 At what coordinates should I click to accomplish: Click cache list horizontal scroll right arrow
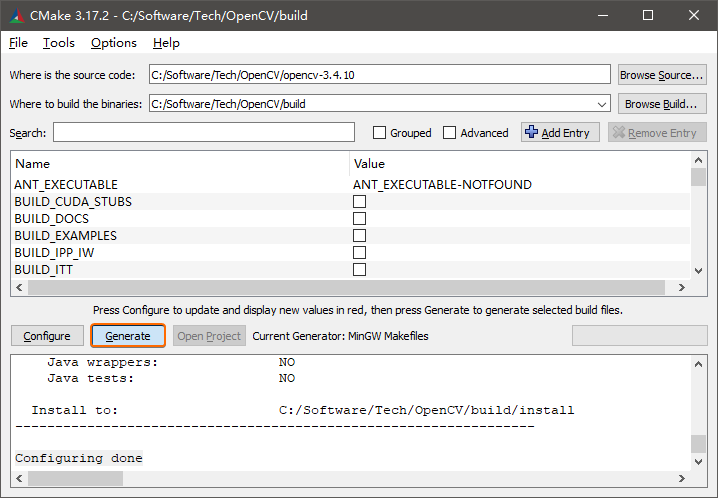point(682,287)
